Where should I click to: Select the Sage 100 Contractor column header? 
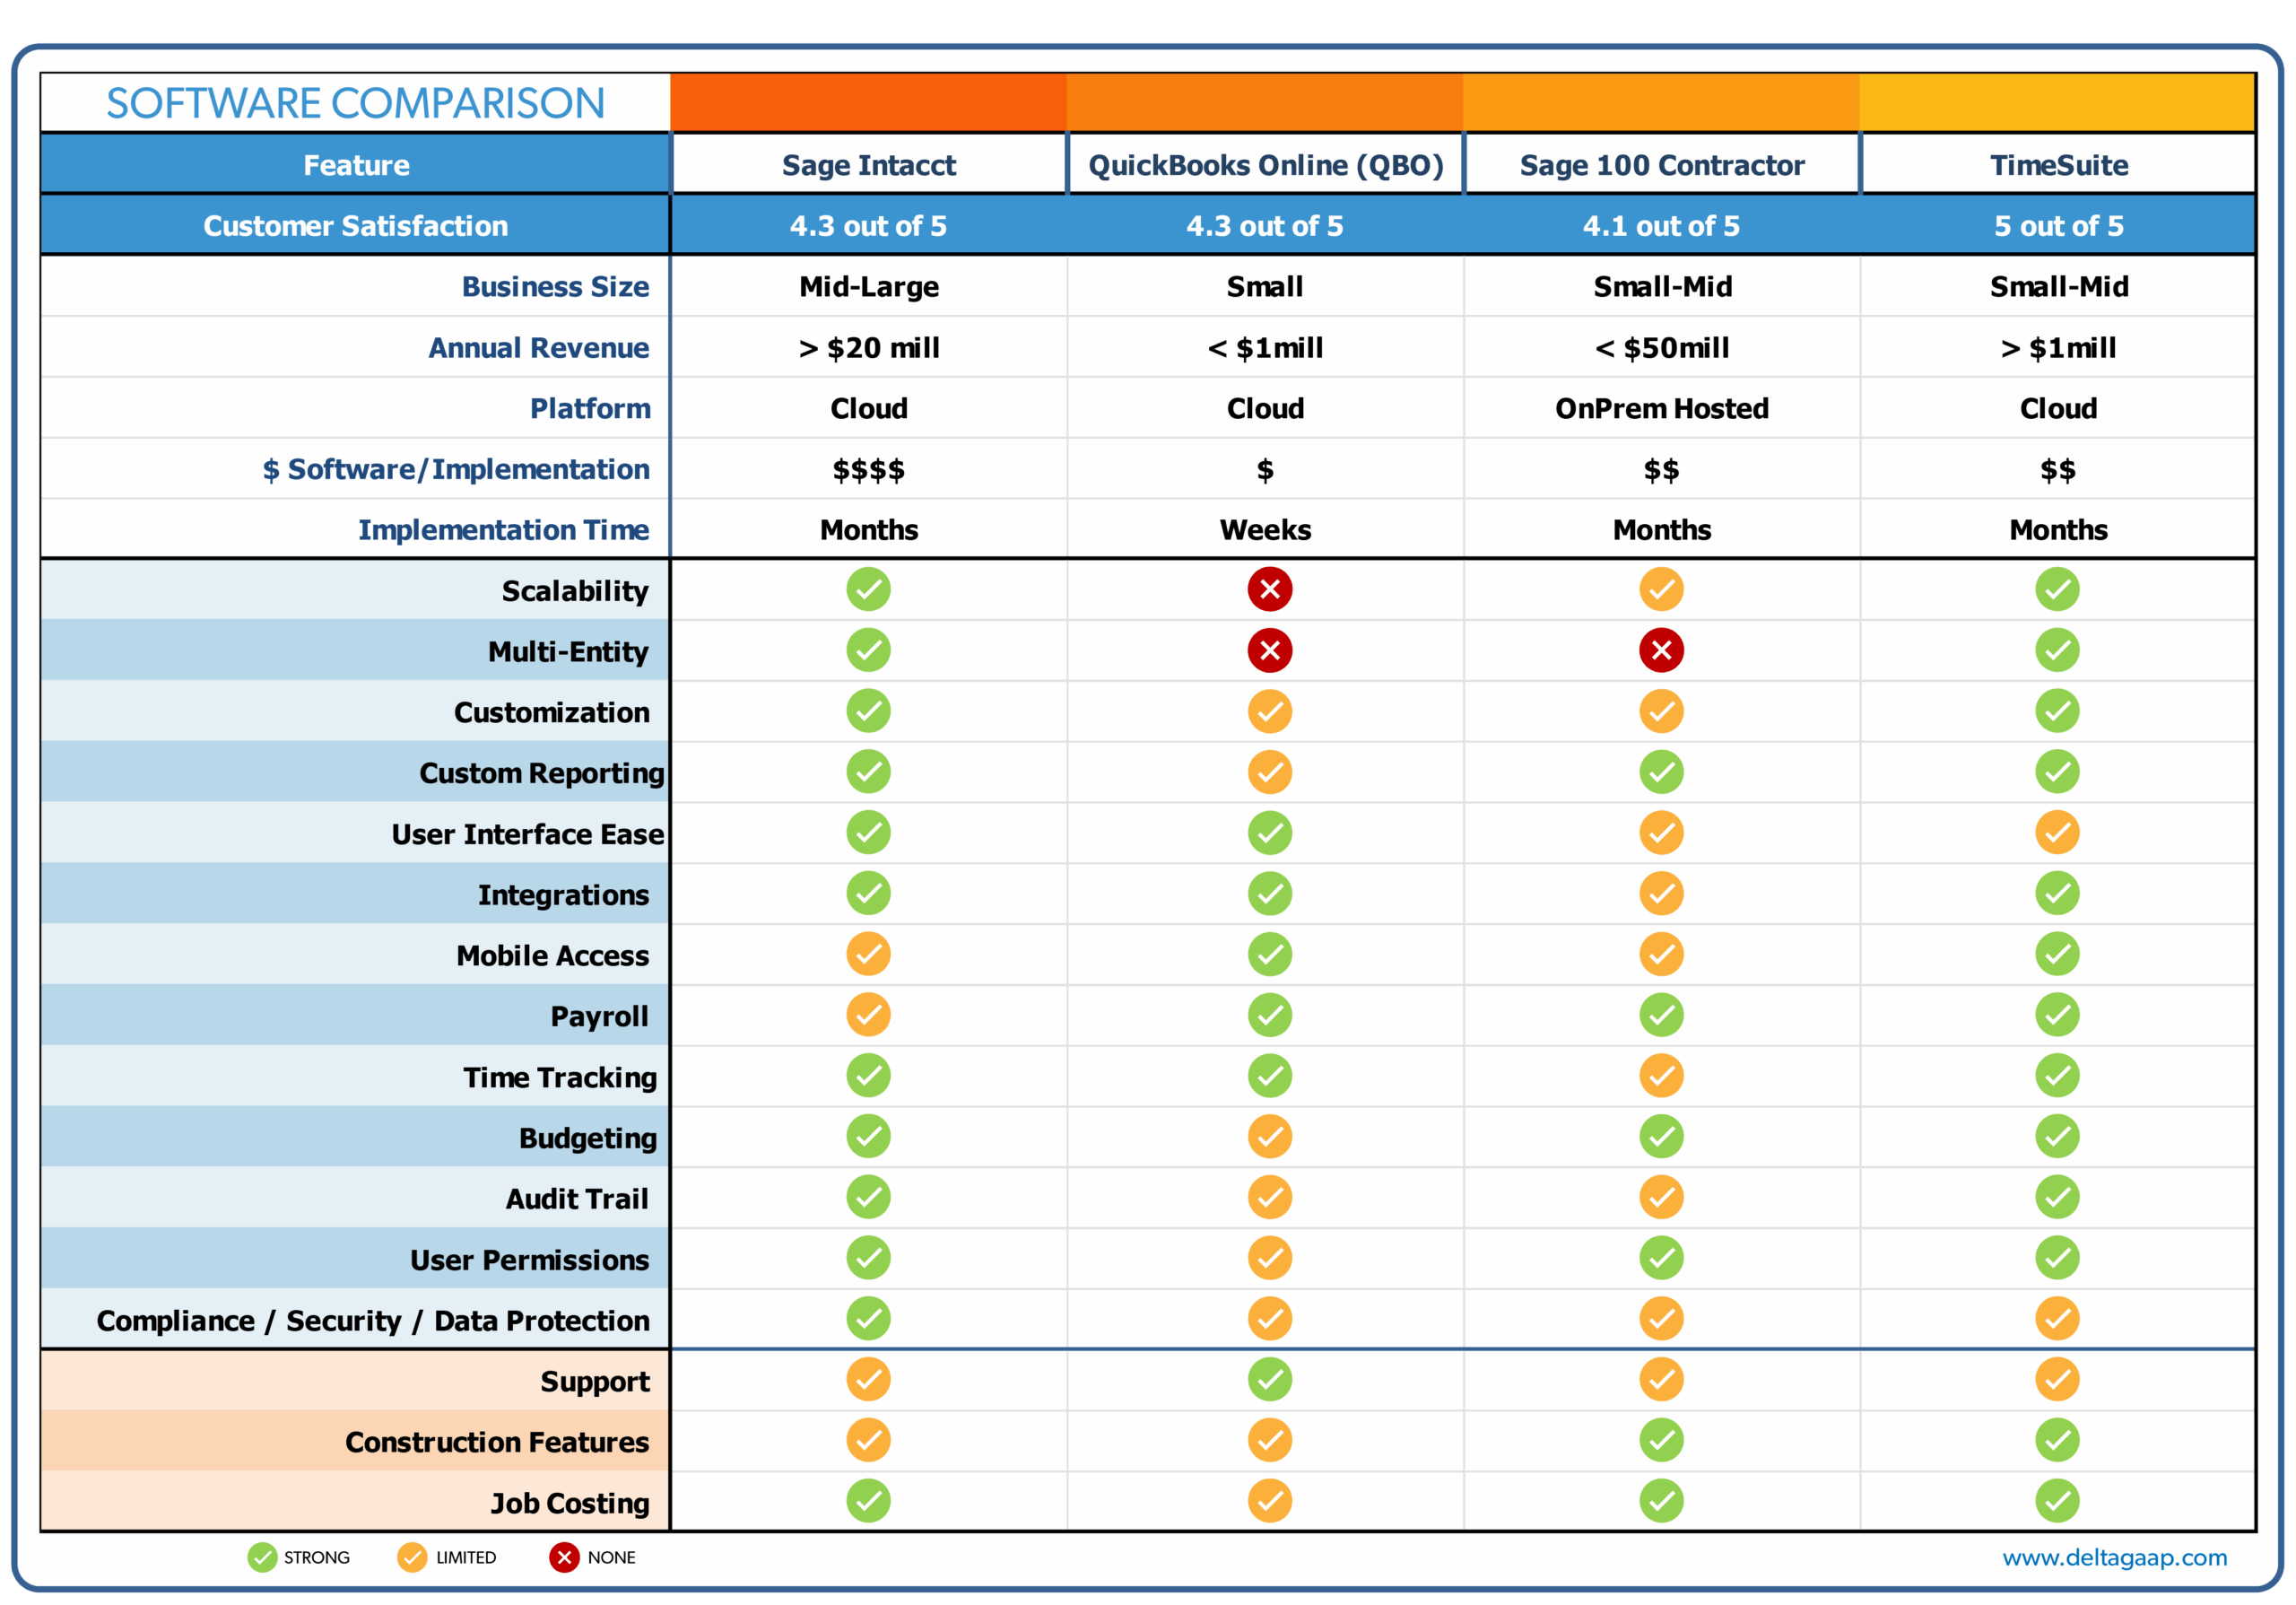pyautogui.click(x=1662, y=165)
